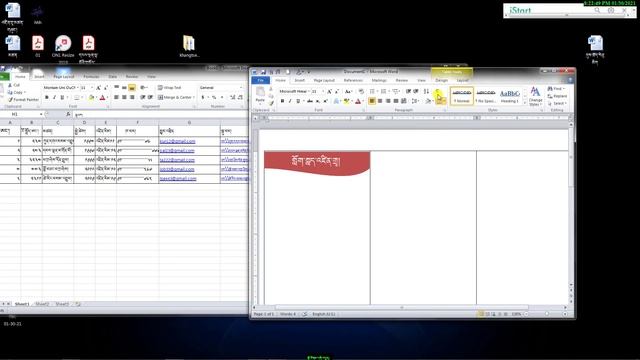Screen dimensions: 640x360
Task: Open Excel General number format dropdown
Action: pyautogui.click(x=240, y=87)
